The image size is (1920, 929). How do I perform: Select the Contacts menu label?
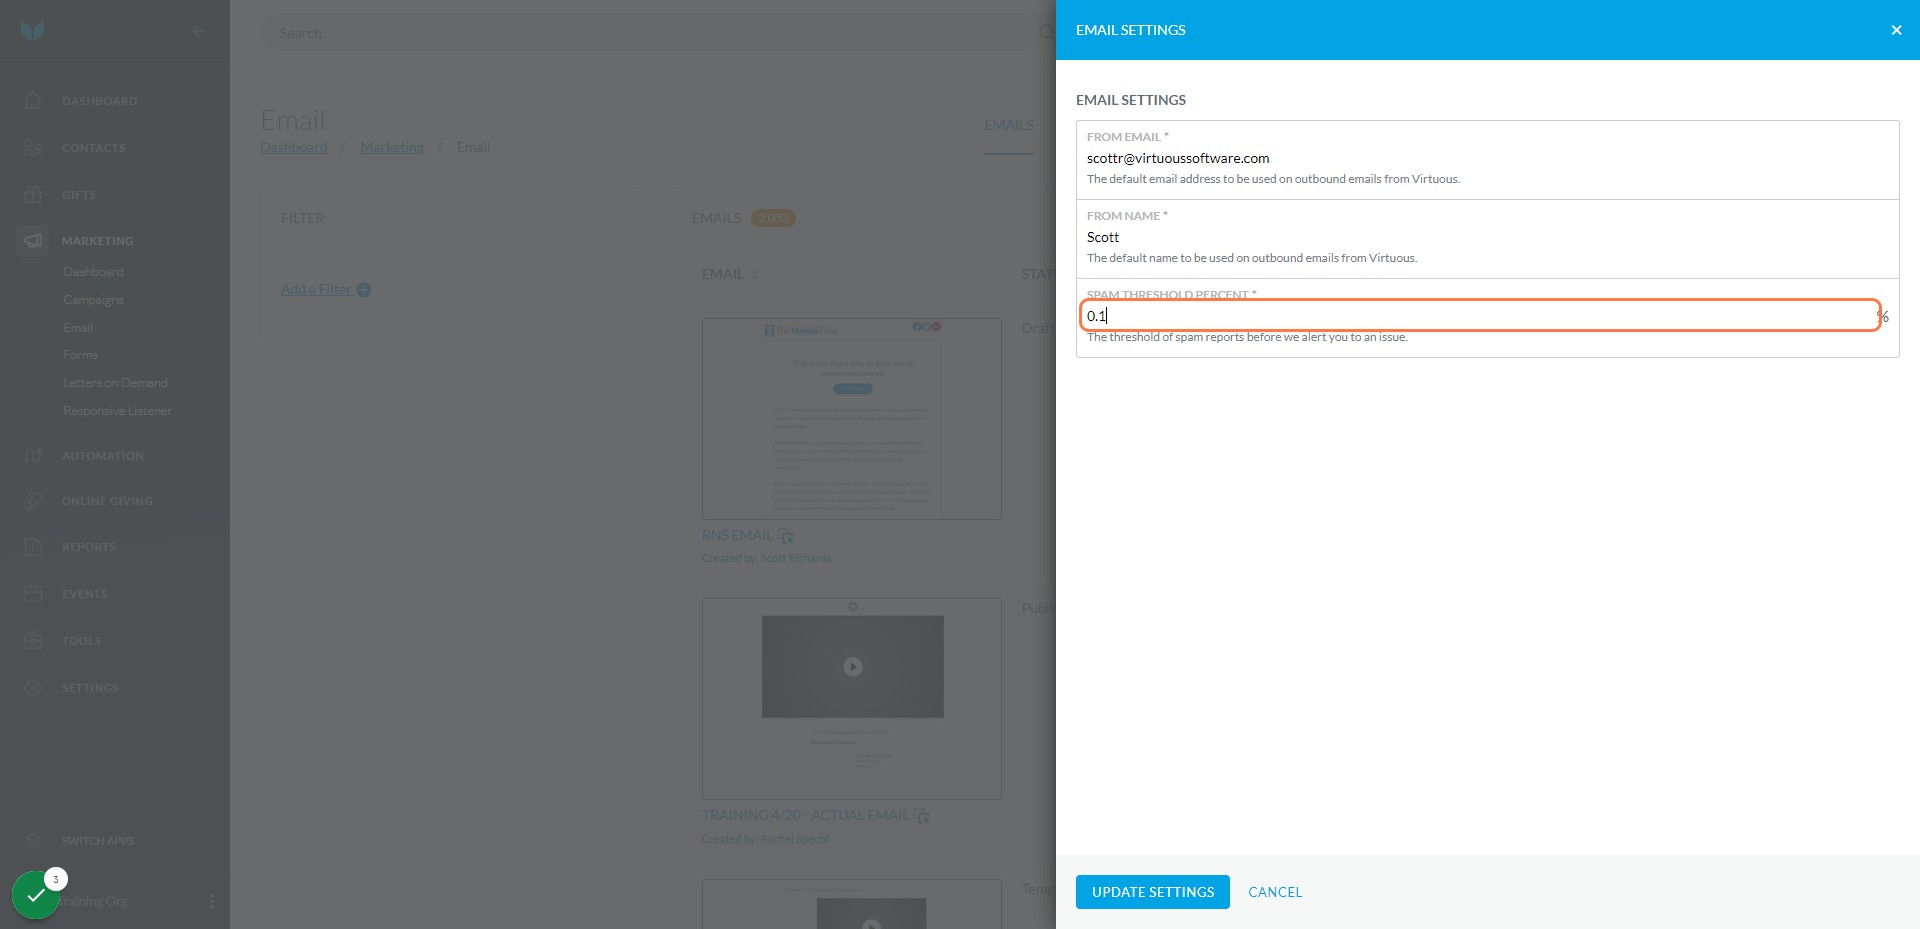[94, 148]
